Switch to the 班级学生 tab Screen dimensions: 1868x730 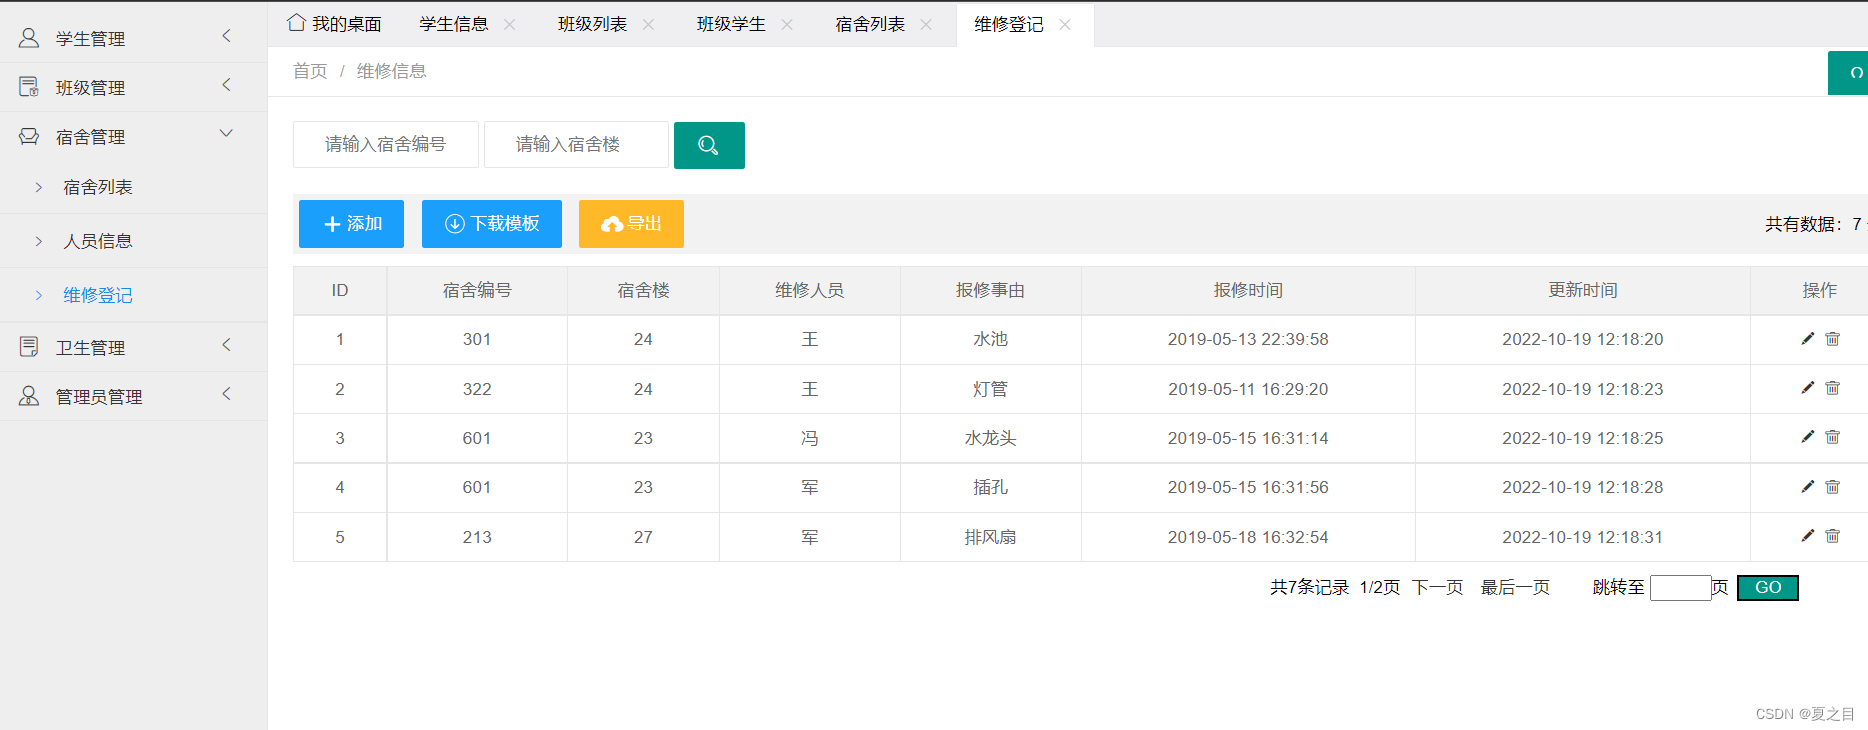tap(731, 24)
